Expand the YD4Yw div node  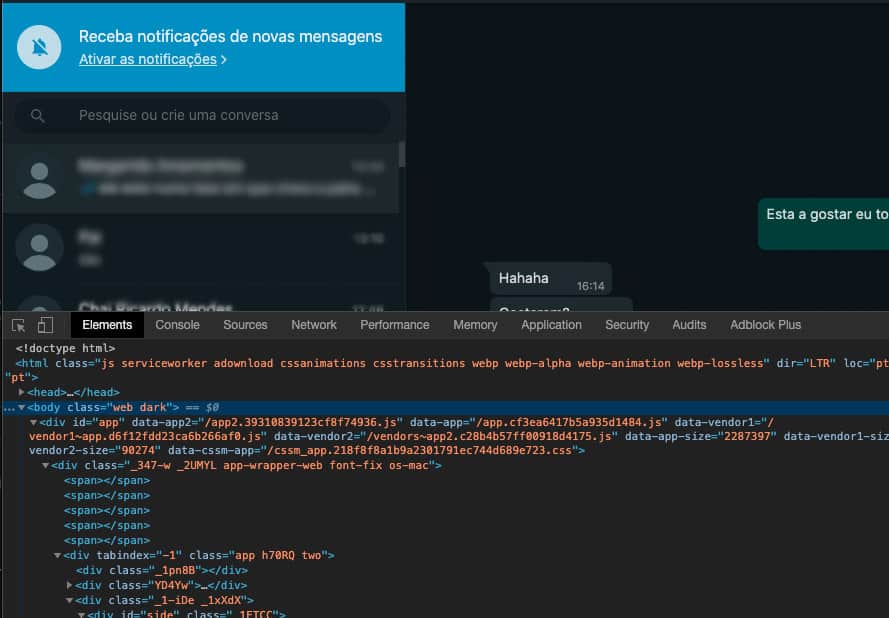click(x=70, y=585)
